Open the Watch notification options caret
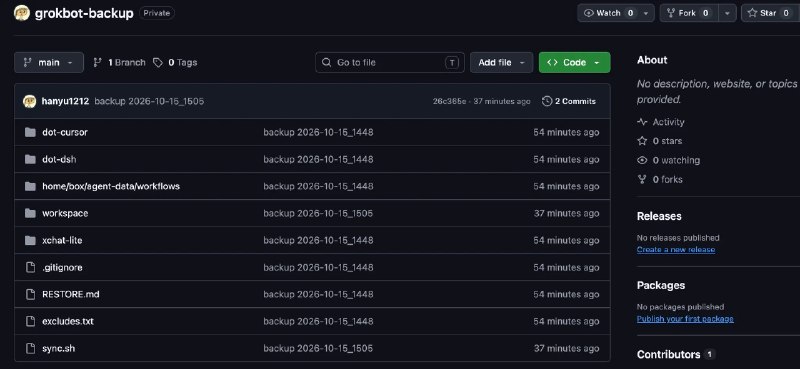The image size is (800, 369). [646, 13]
